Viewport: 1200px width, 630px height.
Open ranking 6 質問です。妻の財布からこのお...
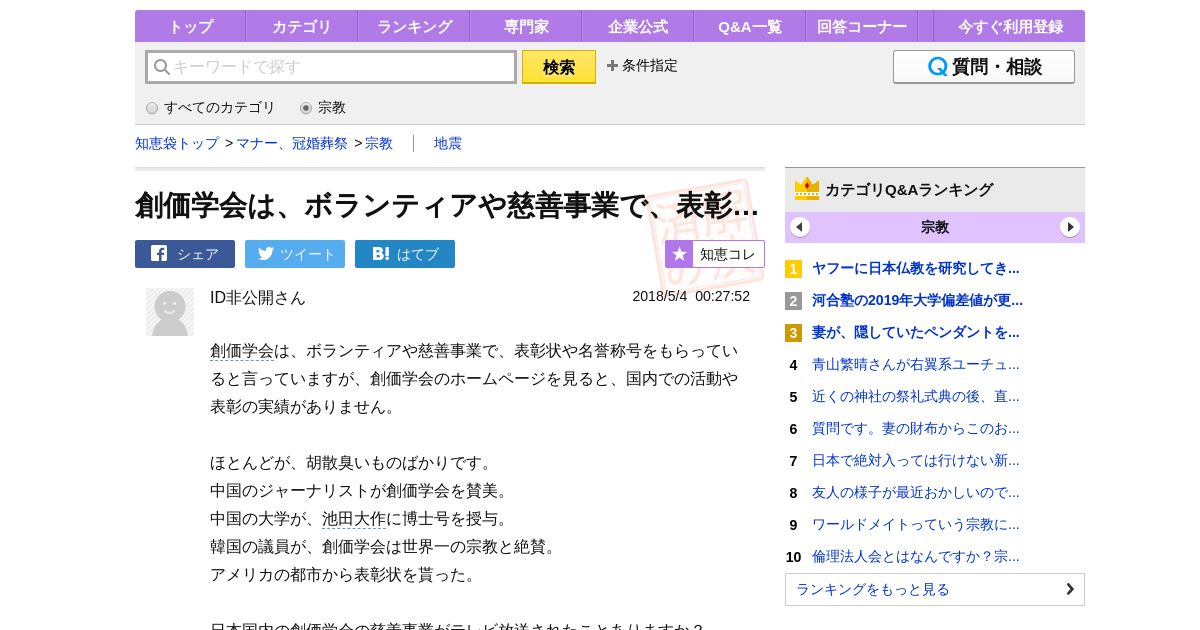tap(916, 428)
